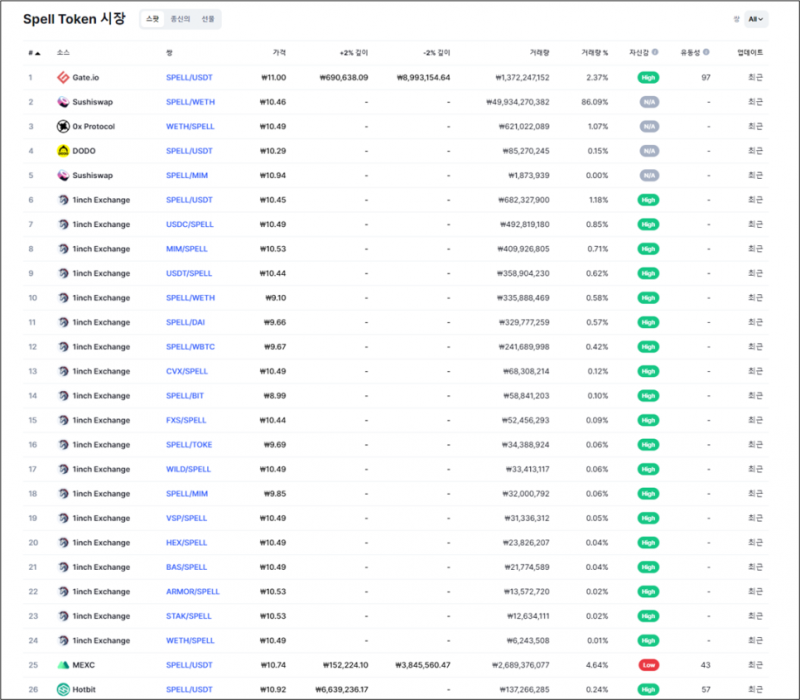Select the DODO exchange icon
Screen dimensions: 800x700
pyautogui.click(x=61, y=150)
